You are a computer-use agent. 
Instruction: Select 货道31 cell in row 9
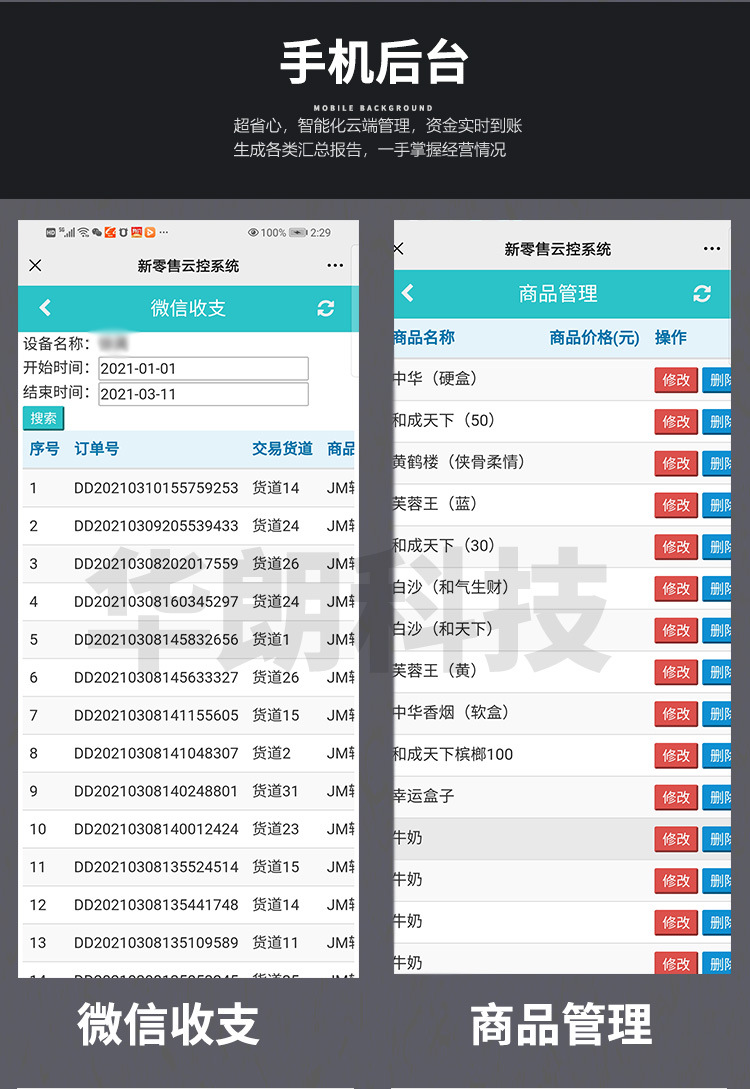[x=275, y=791]
